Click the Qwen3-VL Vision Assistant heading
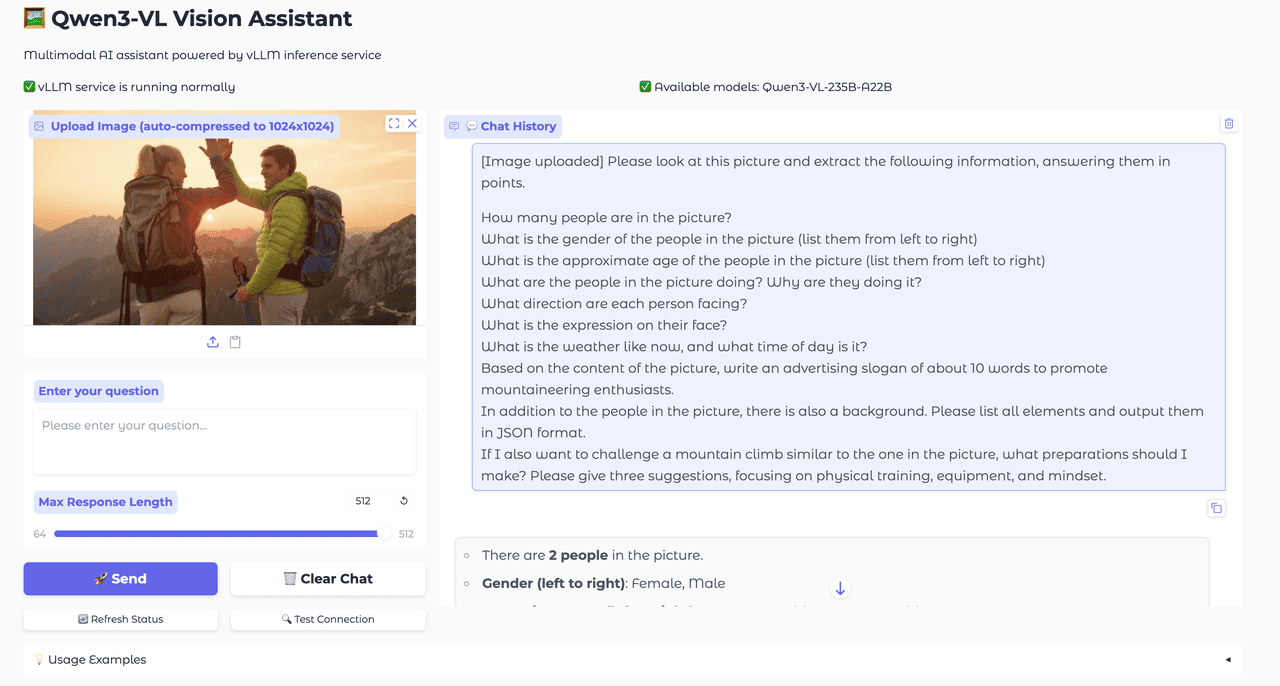 pyautogui.click(x=188, y=18)
